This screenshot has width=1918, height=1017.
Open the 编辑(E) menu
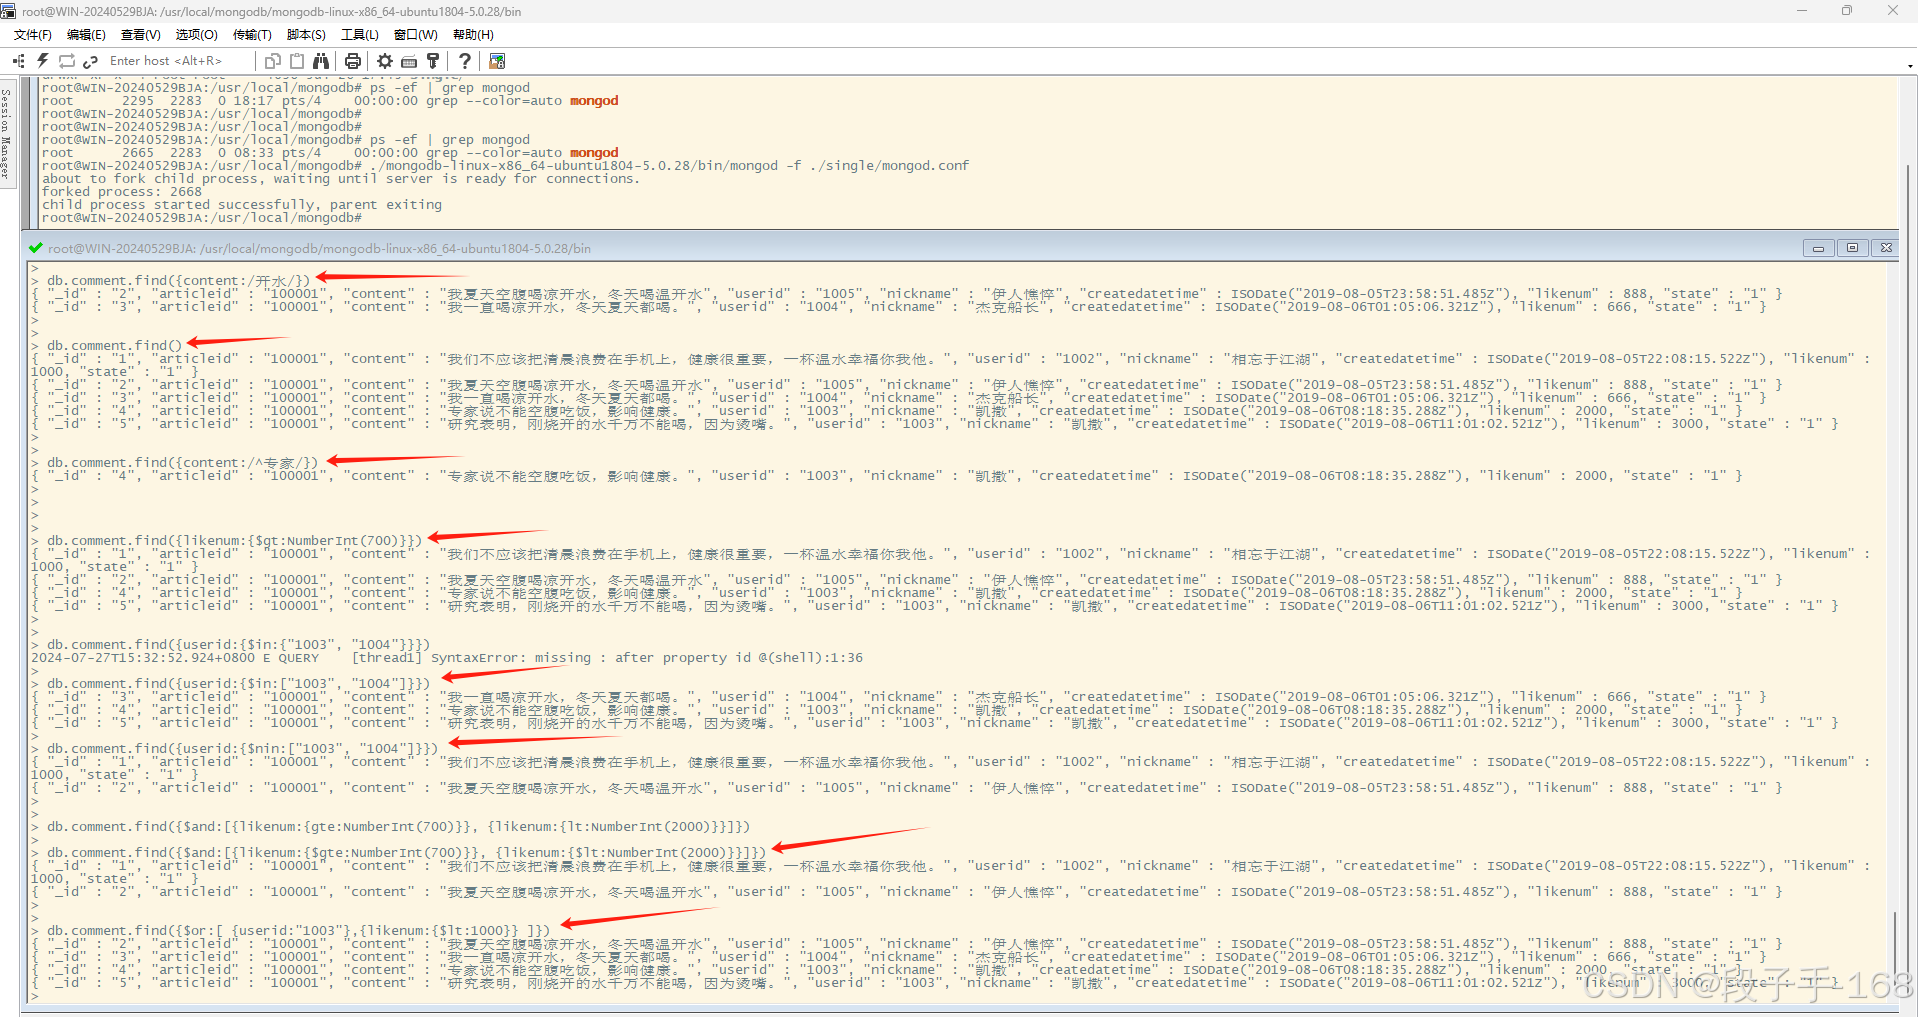(x=86, y=35)
